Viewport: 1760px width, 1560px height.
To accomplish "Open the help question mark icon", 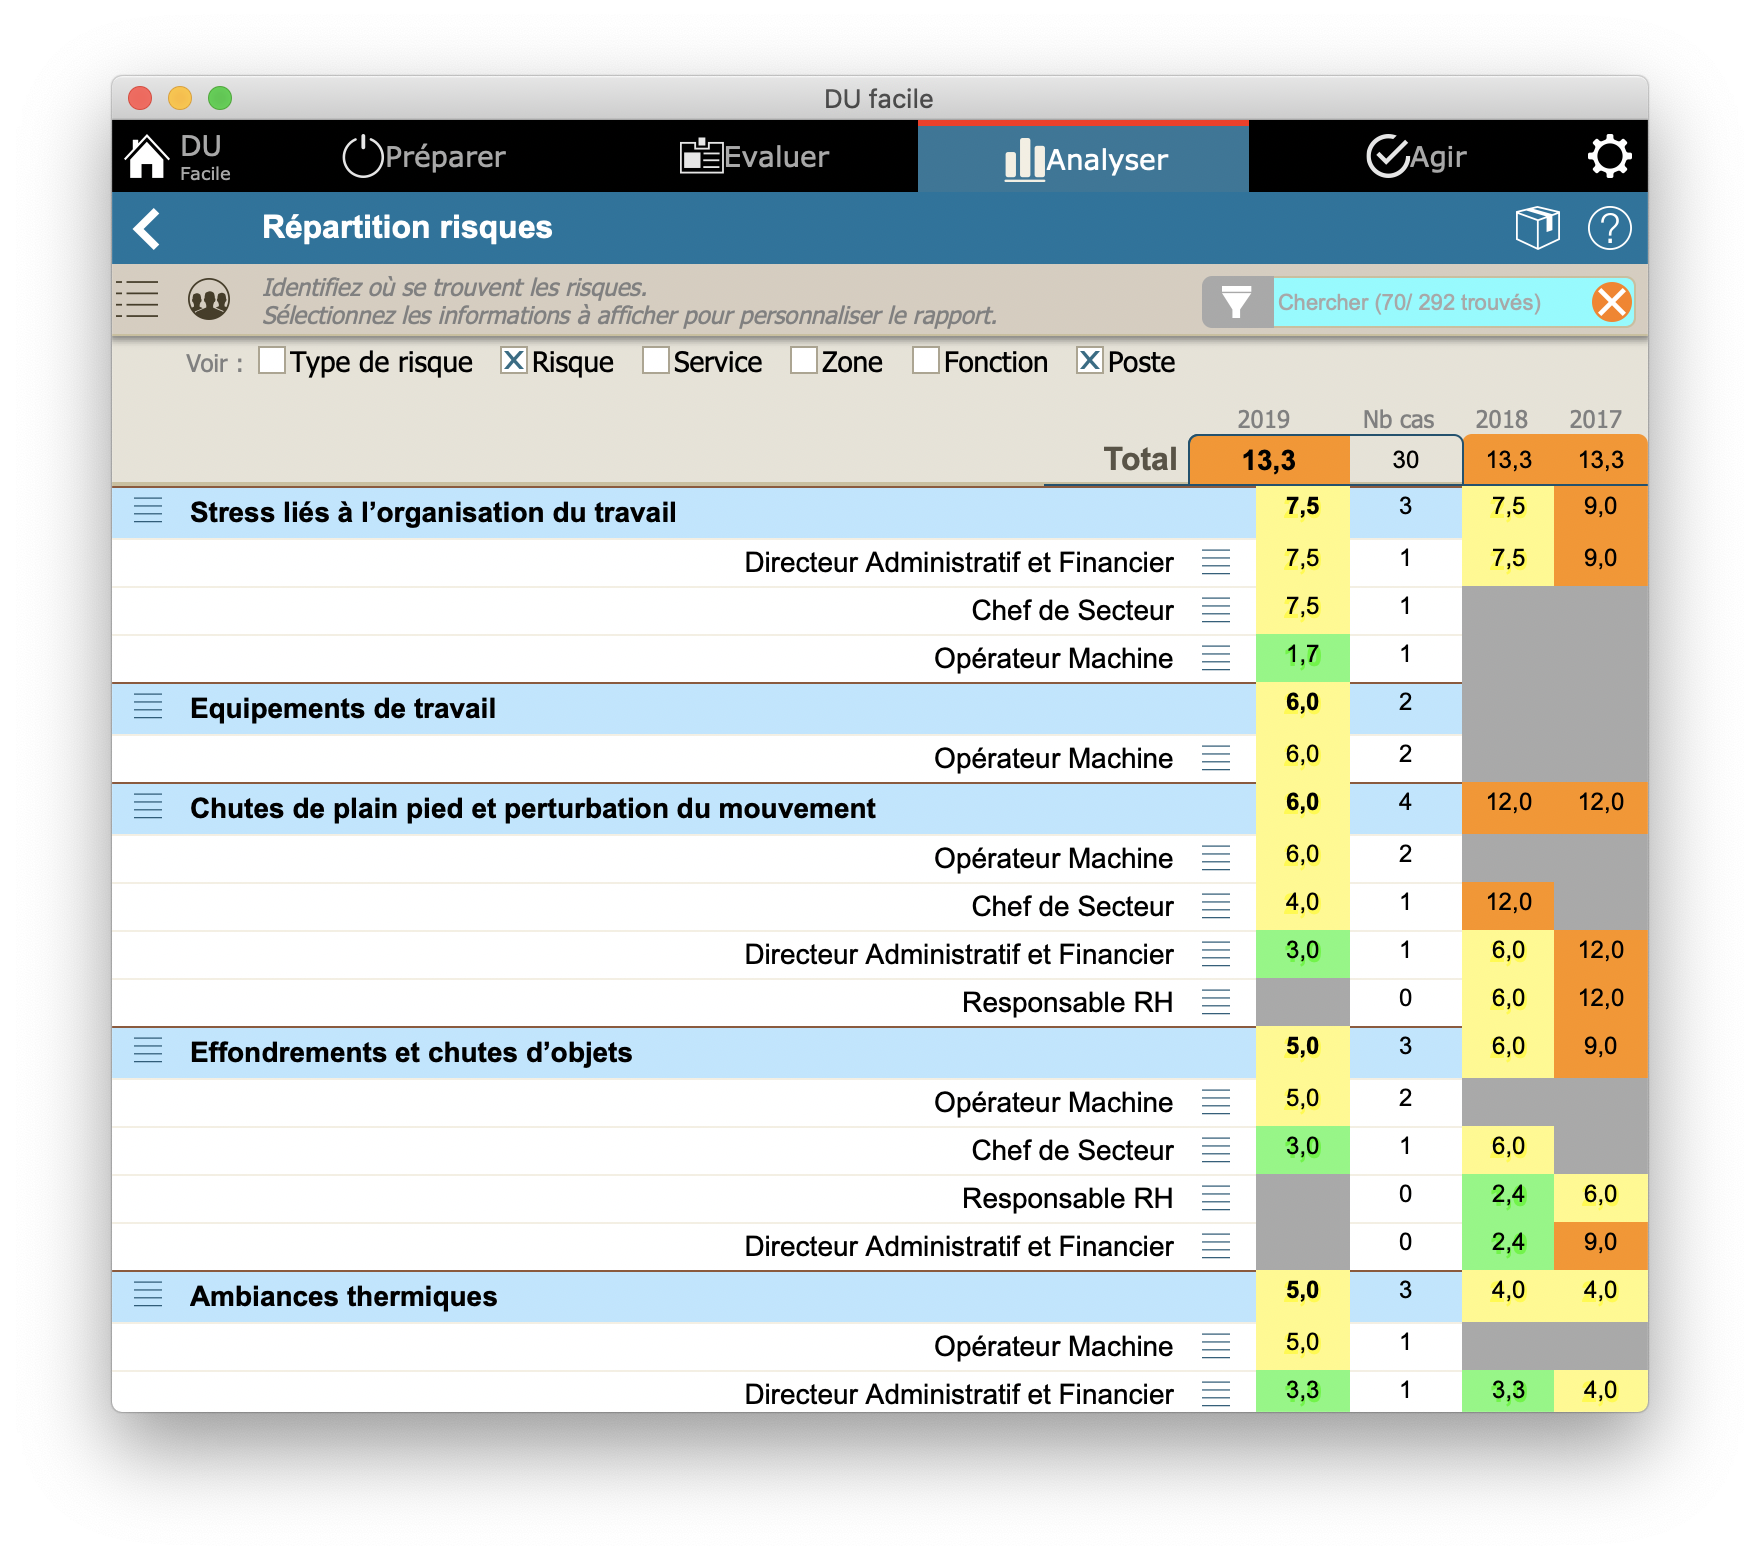I will [1609, 228].
